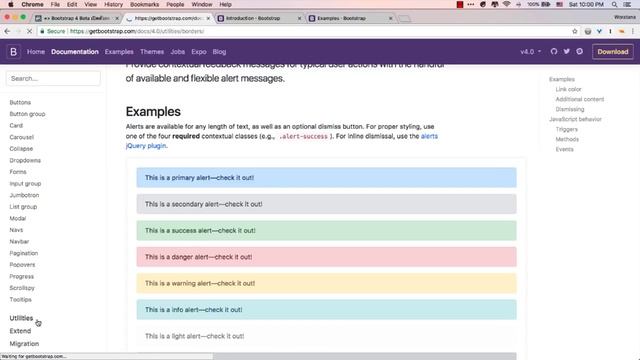Open the Chrome History menu
640x360 pixels.
pyautogui.click(x=113, y=4)
